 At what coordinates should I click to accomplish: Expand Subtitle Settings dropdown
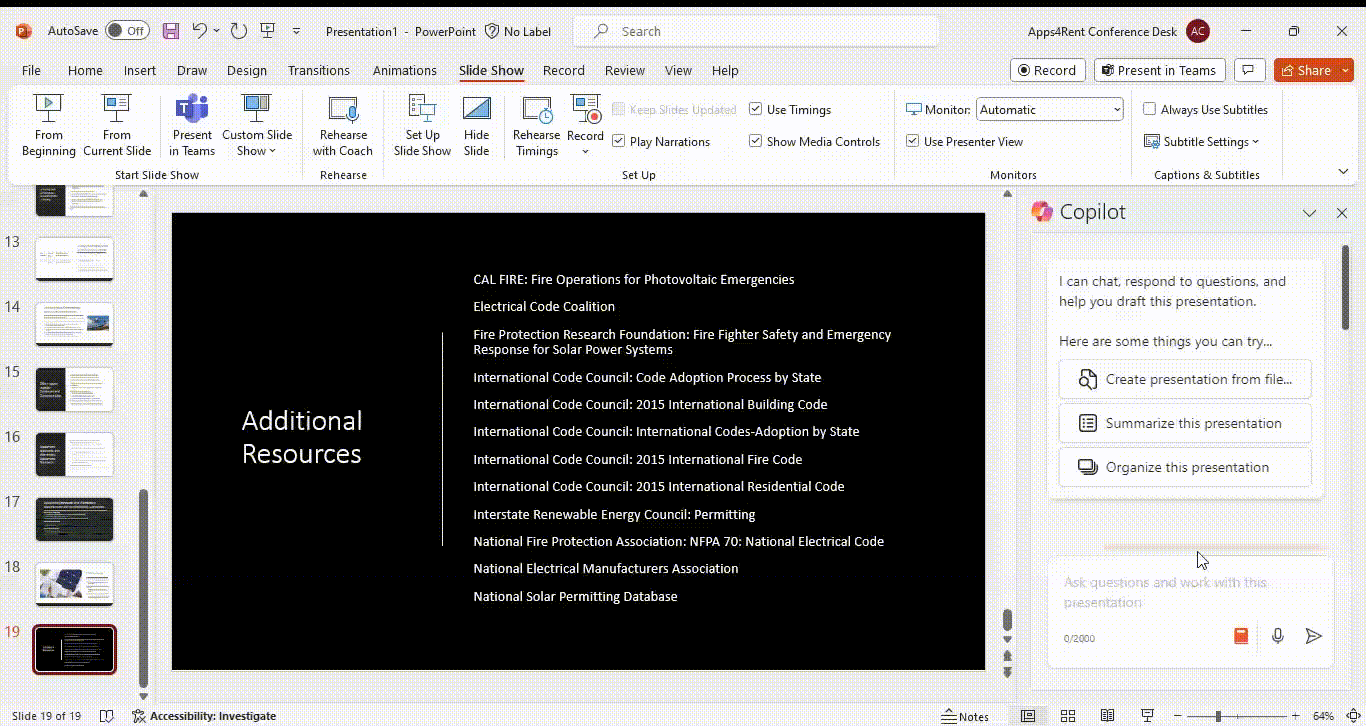click(1201, 142)
